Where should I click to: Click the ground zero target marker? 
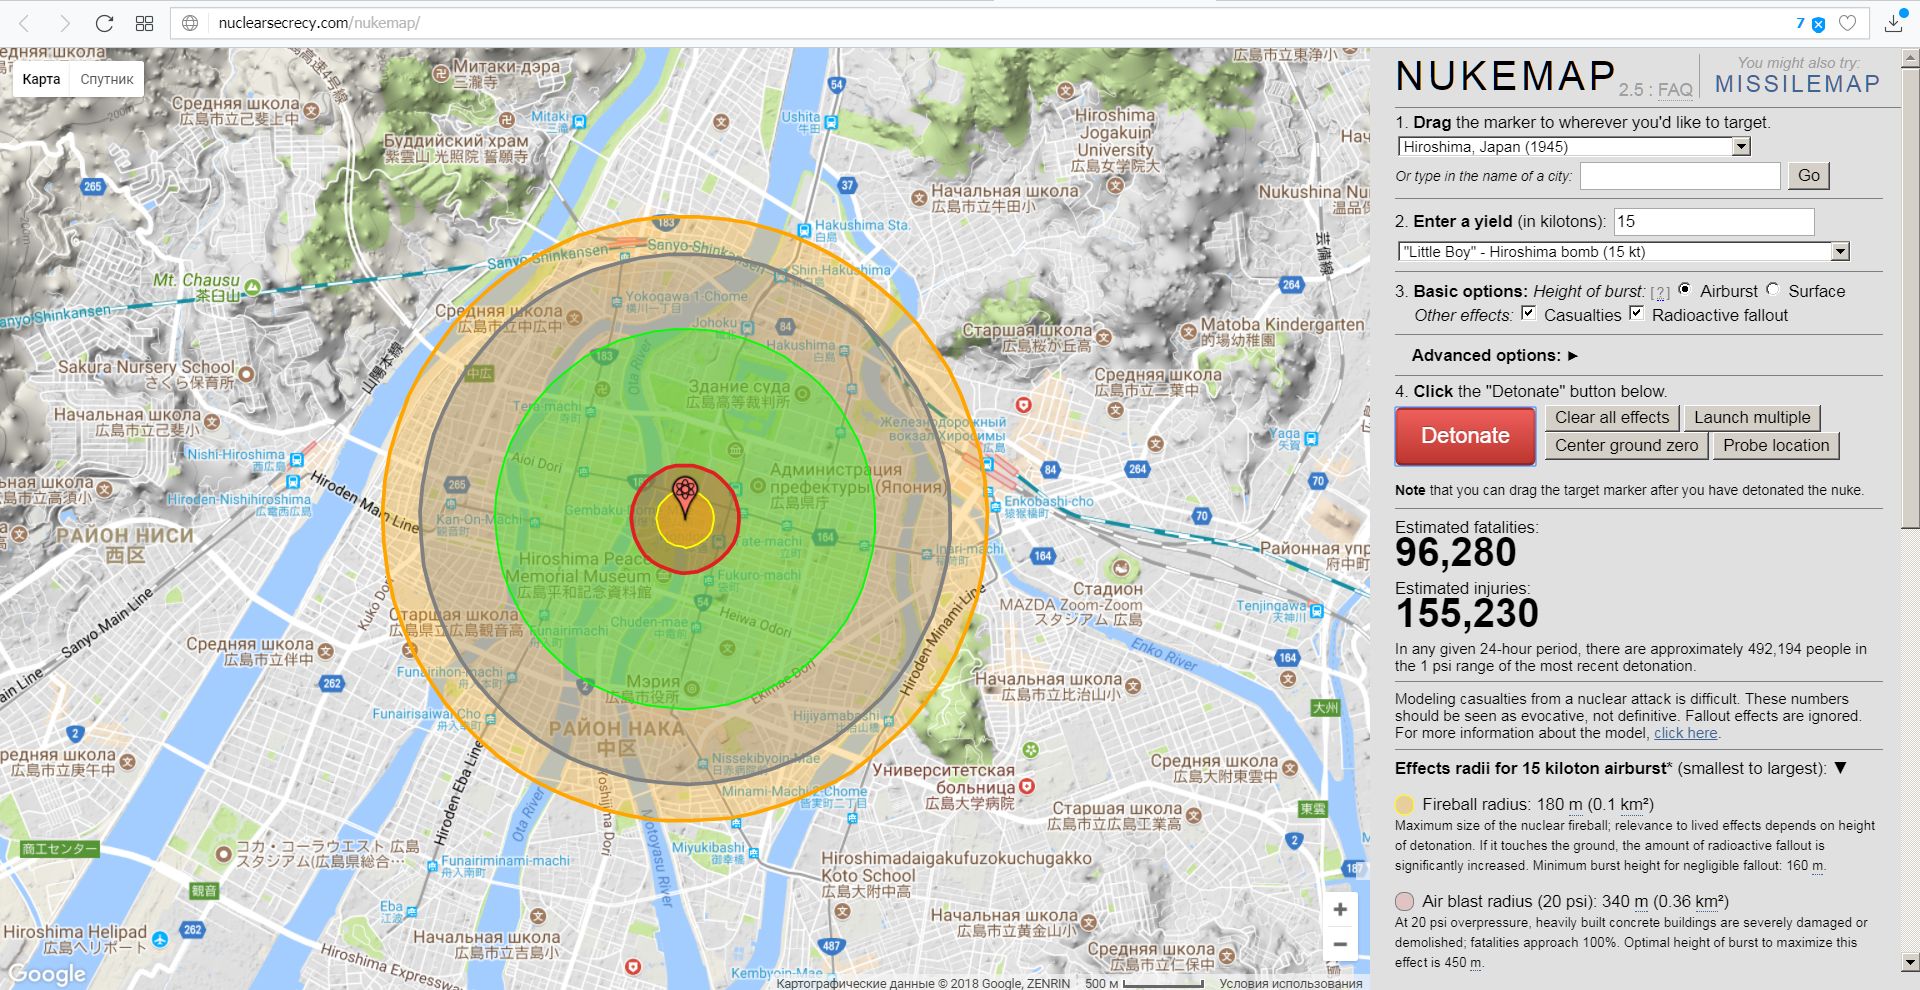pyautogui.click(x=685, y=497)
